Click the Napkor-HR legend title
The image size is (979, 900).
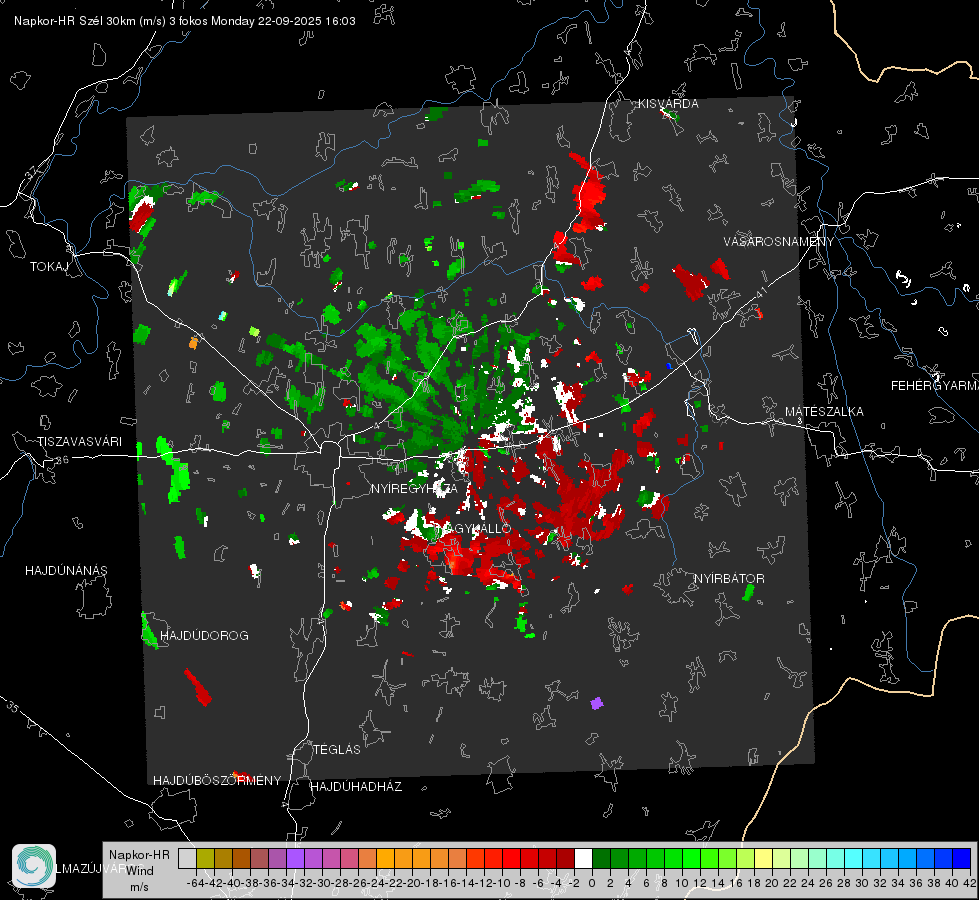(139, 855)
